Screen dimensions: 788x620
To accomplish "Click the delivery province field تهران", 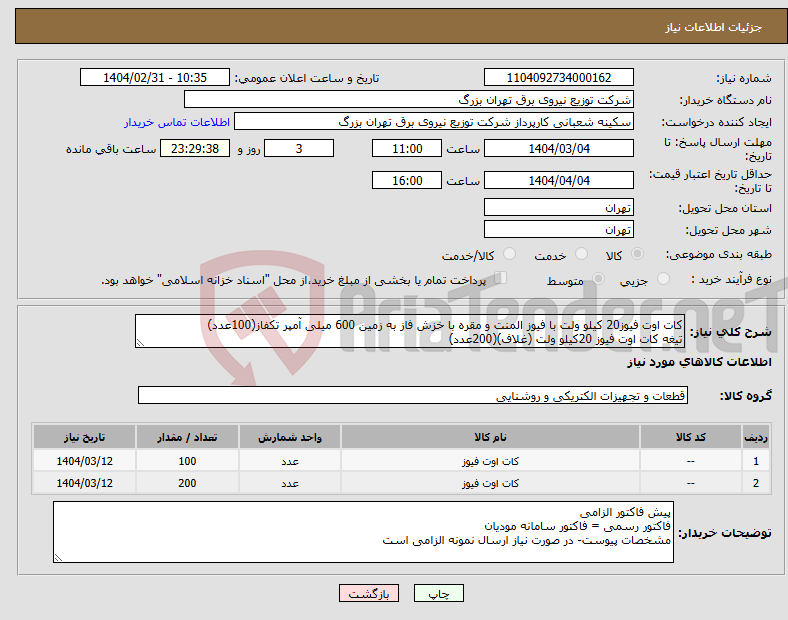I will 559,208.
